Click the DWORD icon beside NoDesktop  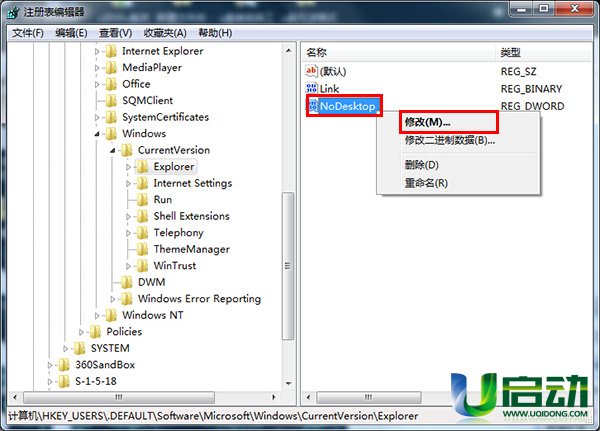coord(313,106)
